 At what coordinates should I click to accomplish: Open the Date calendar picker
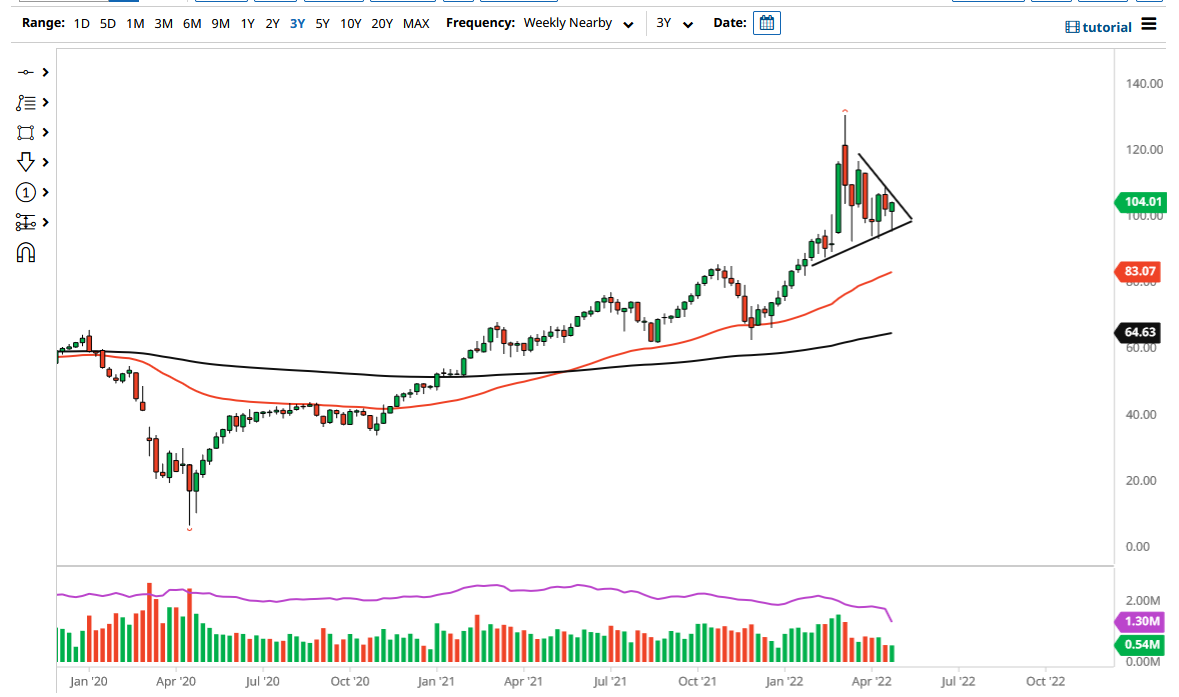[767, 23]
